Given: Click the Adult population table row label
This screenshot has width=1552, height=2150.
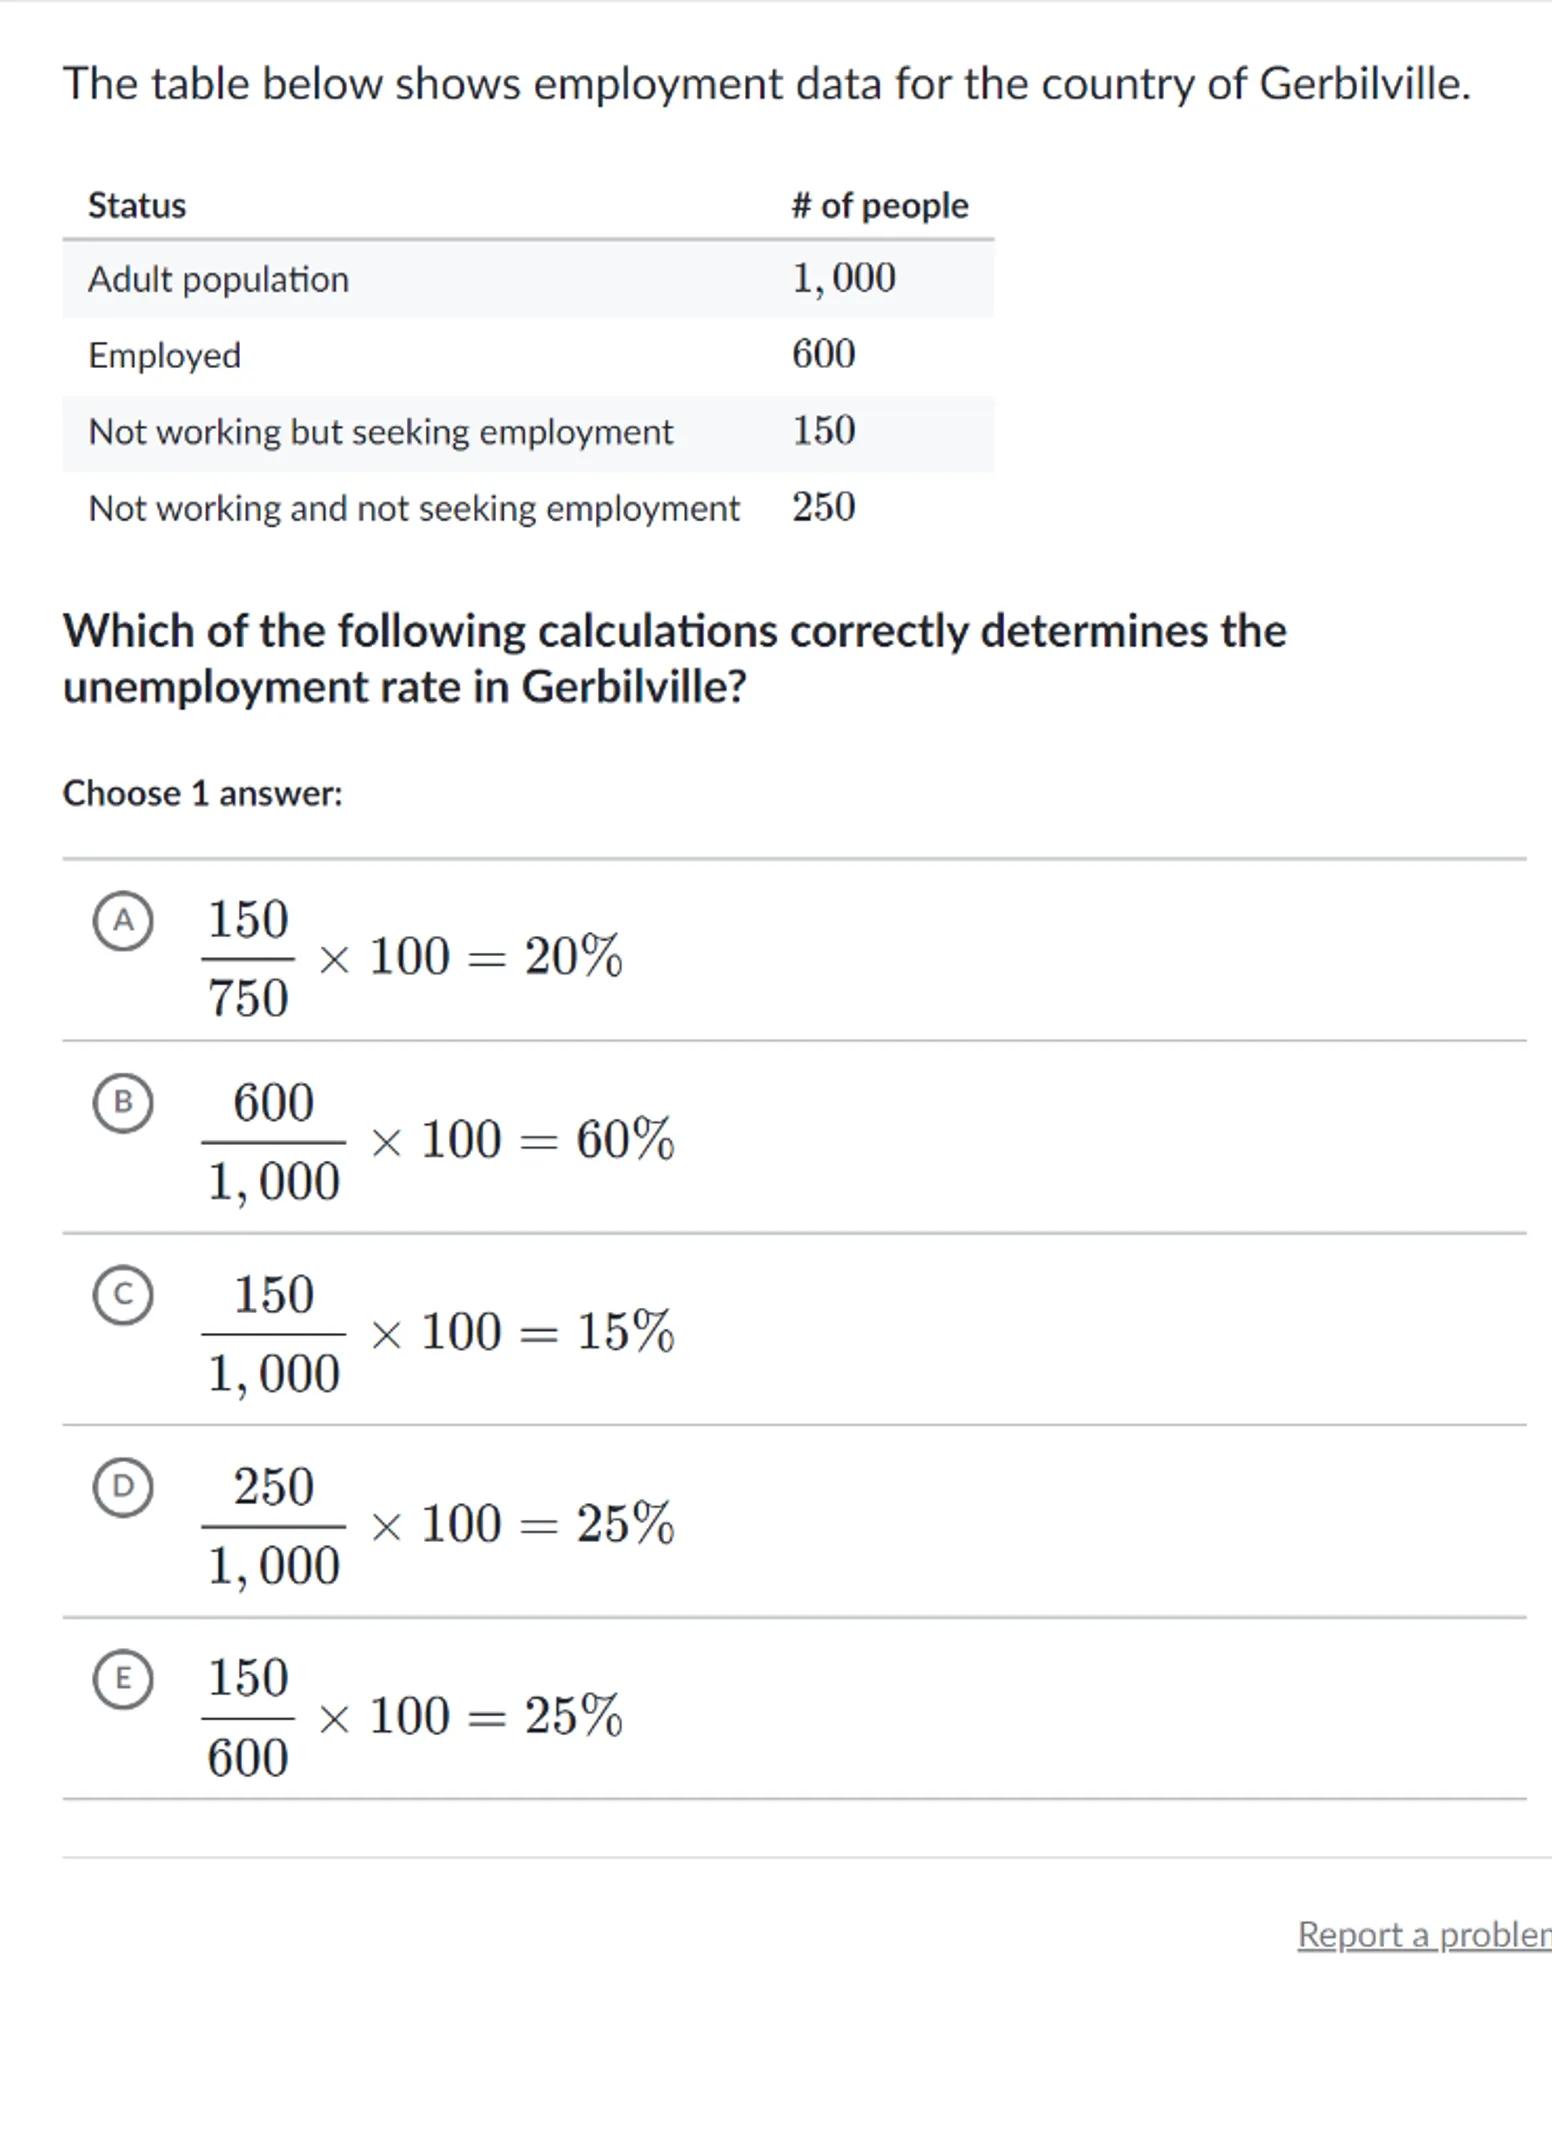Looking at the screenshot, I should coord(218,280).
